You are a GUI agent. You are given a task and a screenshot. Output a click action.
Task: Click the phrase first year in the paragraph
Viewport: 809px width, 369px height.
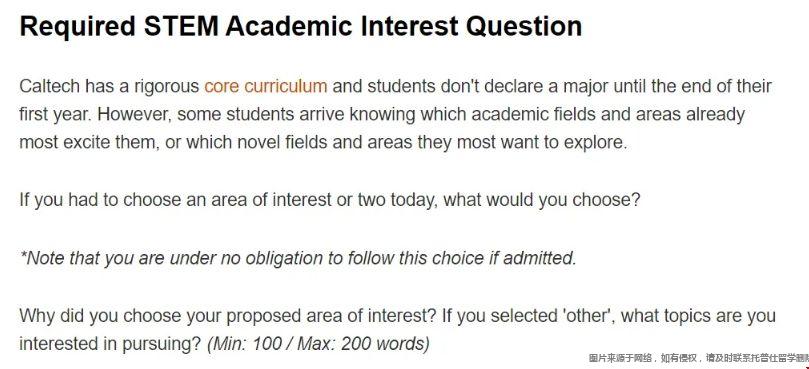pos(55,115)
